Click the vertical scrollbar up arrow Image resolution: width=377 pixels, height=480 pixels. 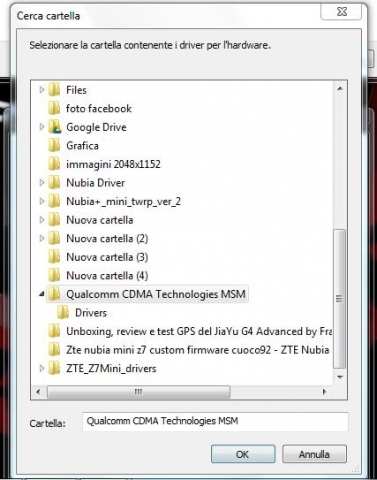[340, 89]
